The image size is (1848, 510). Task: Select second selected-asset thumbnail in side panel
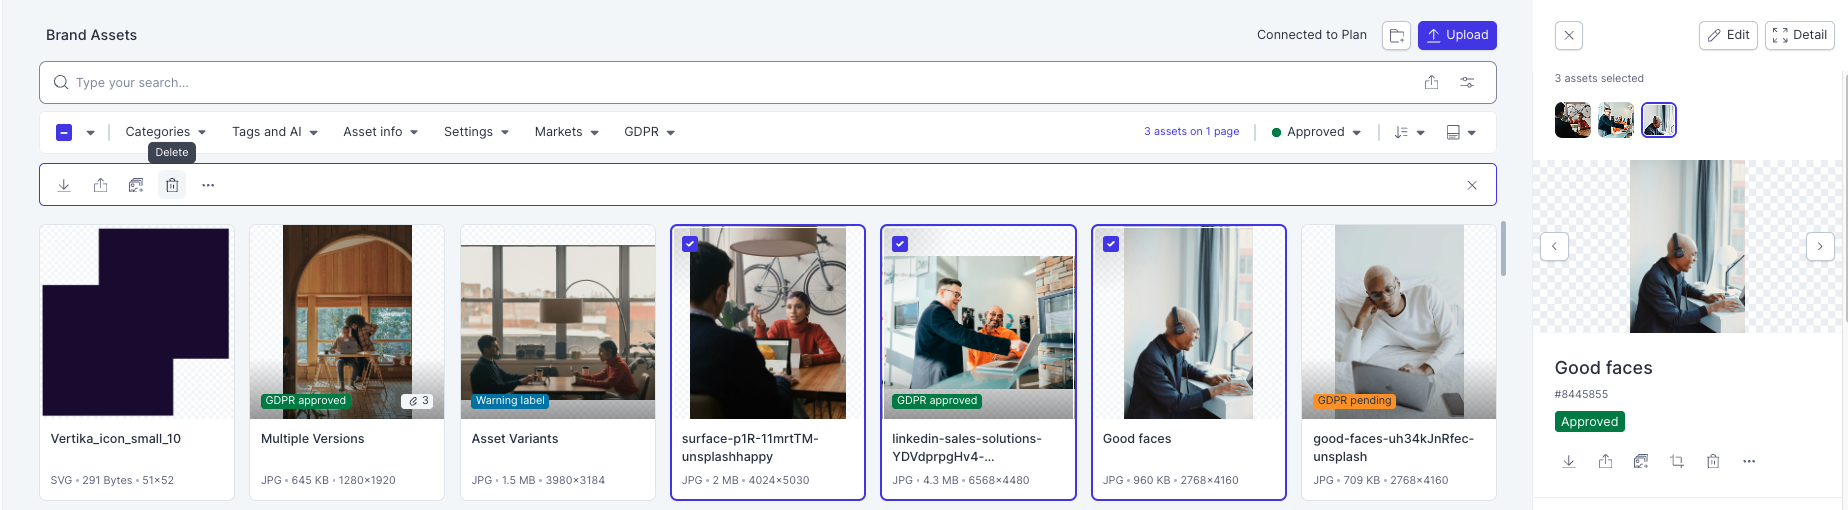point(1616,120)
